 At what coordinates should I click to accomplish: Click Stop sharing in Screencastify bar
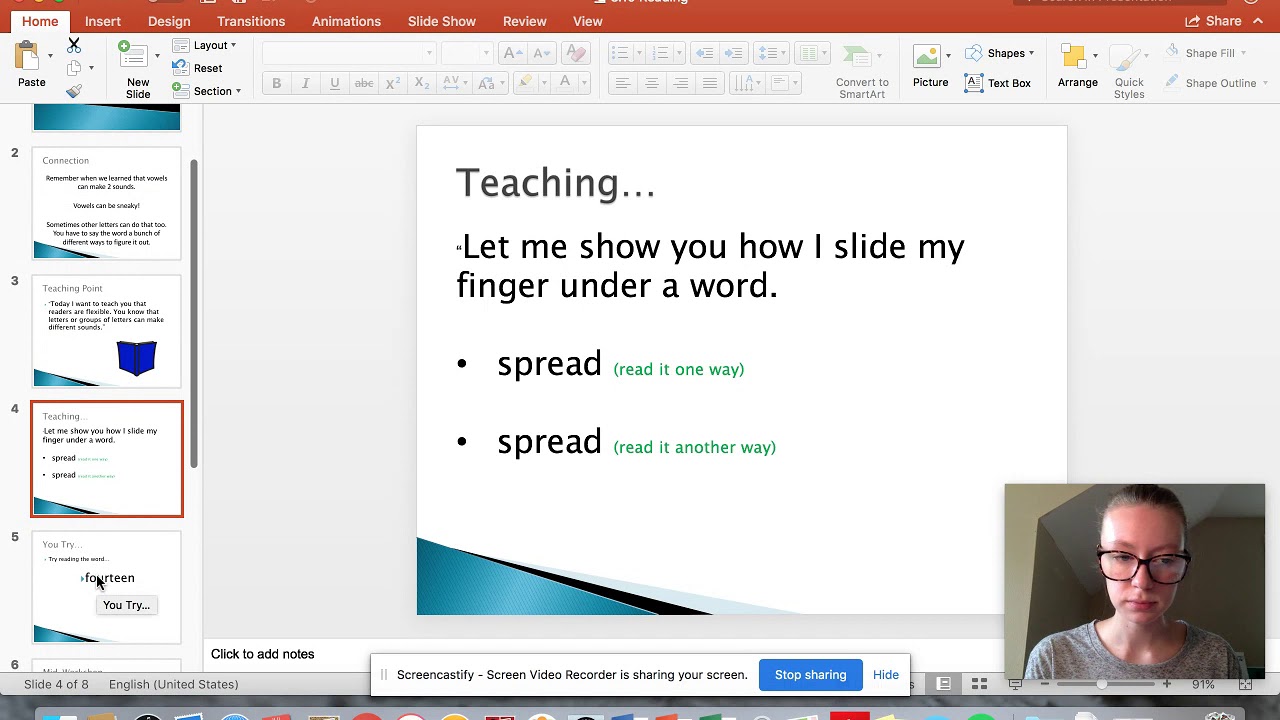(x=810, y=675)
